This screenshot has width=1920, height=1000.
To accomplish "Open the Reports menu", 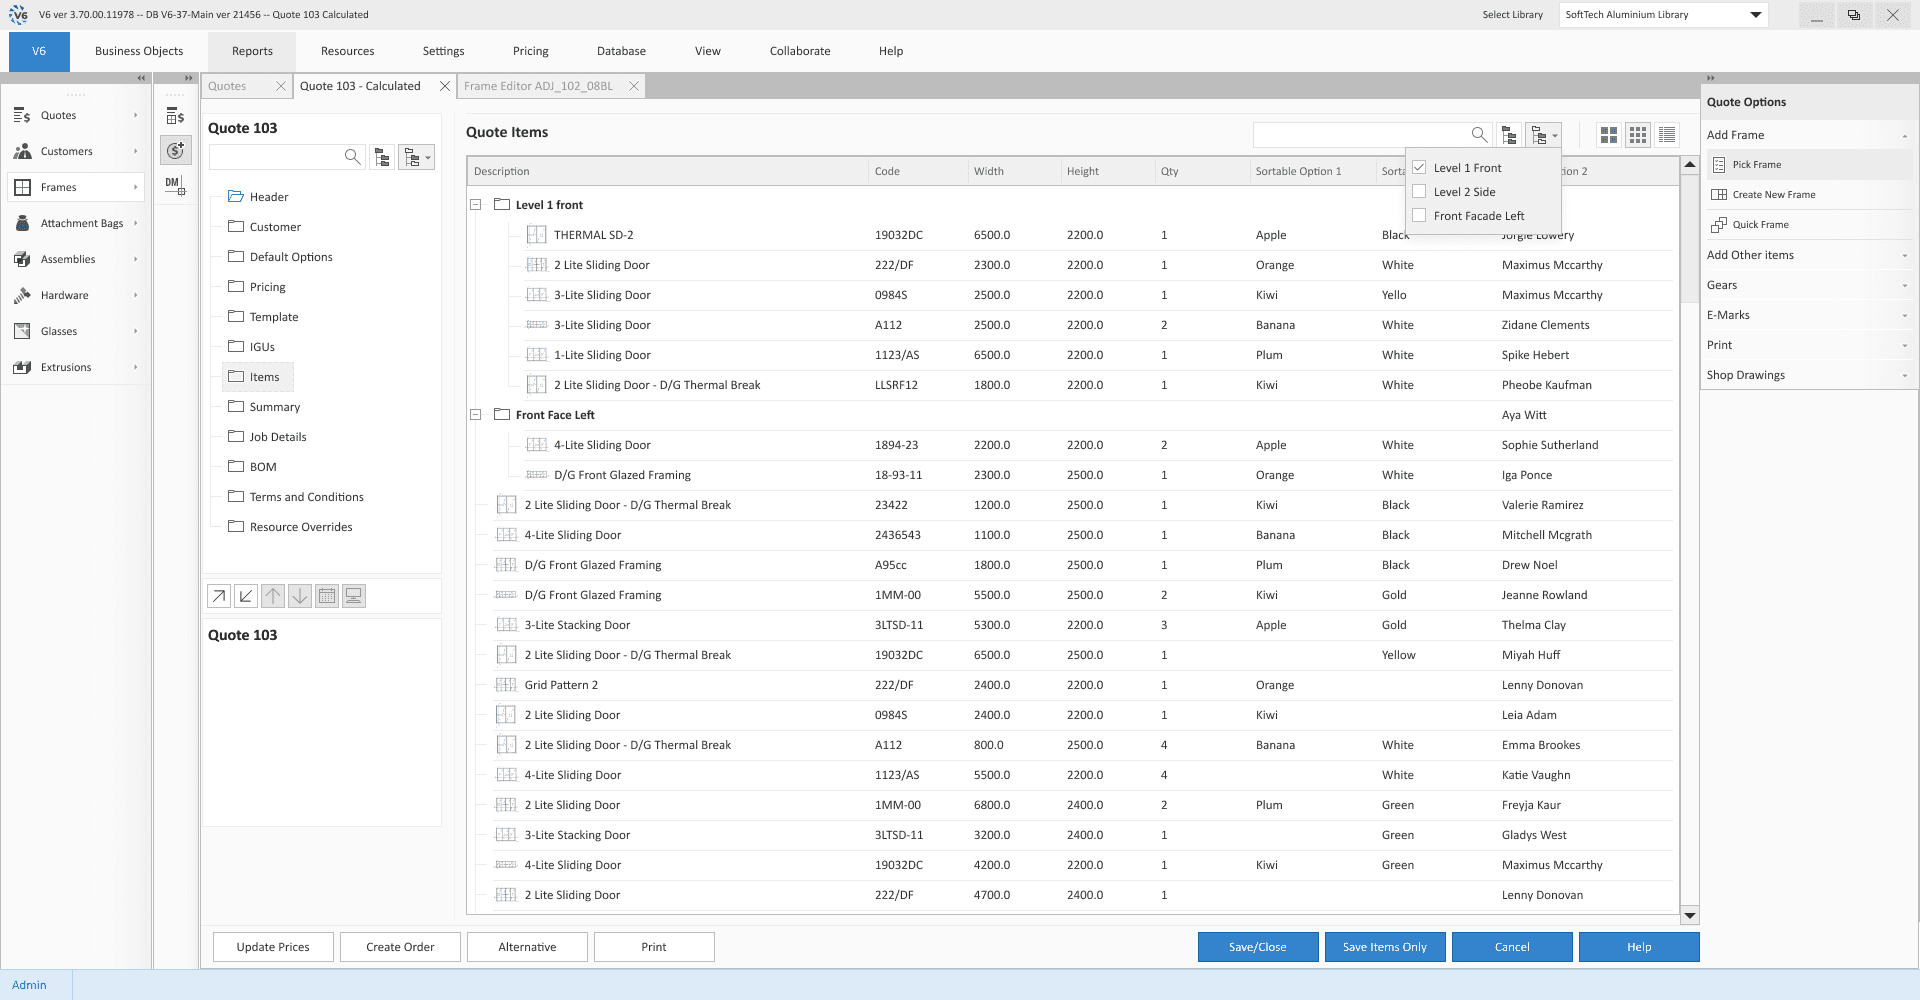I will pos(252,51).
